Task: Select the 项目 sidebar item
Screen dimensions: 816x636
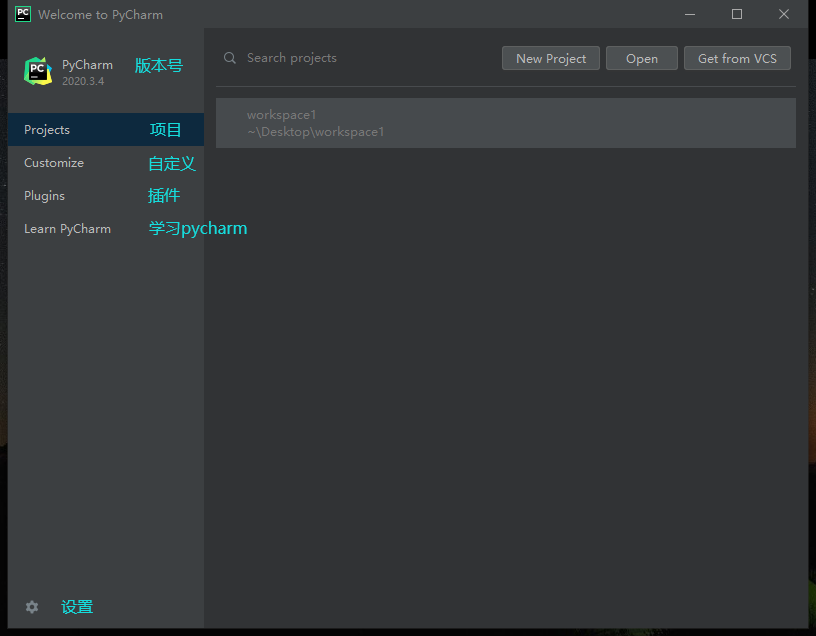Action: click(166, 129)
